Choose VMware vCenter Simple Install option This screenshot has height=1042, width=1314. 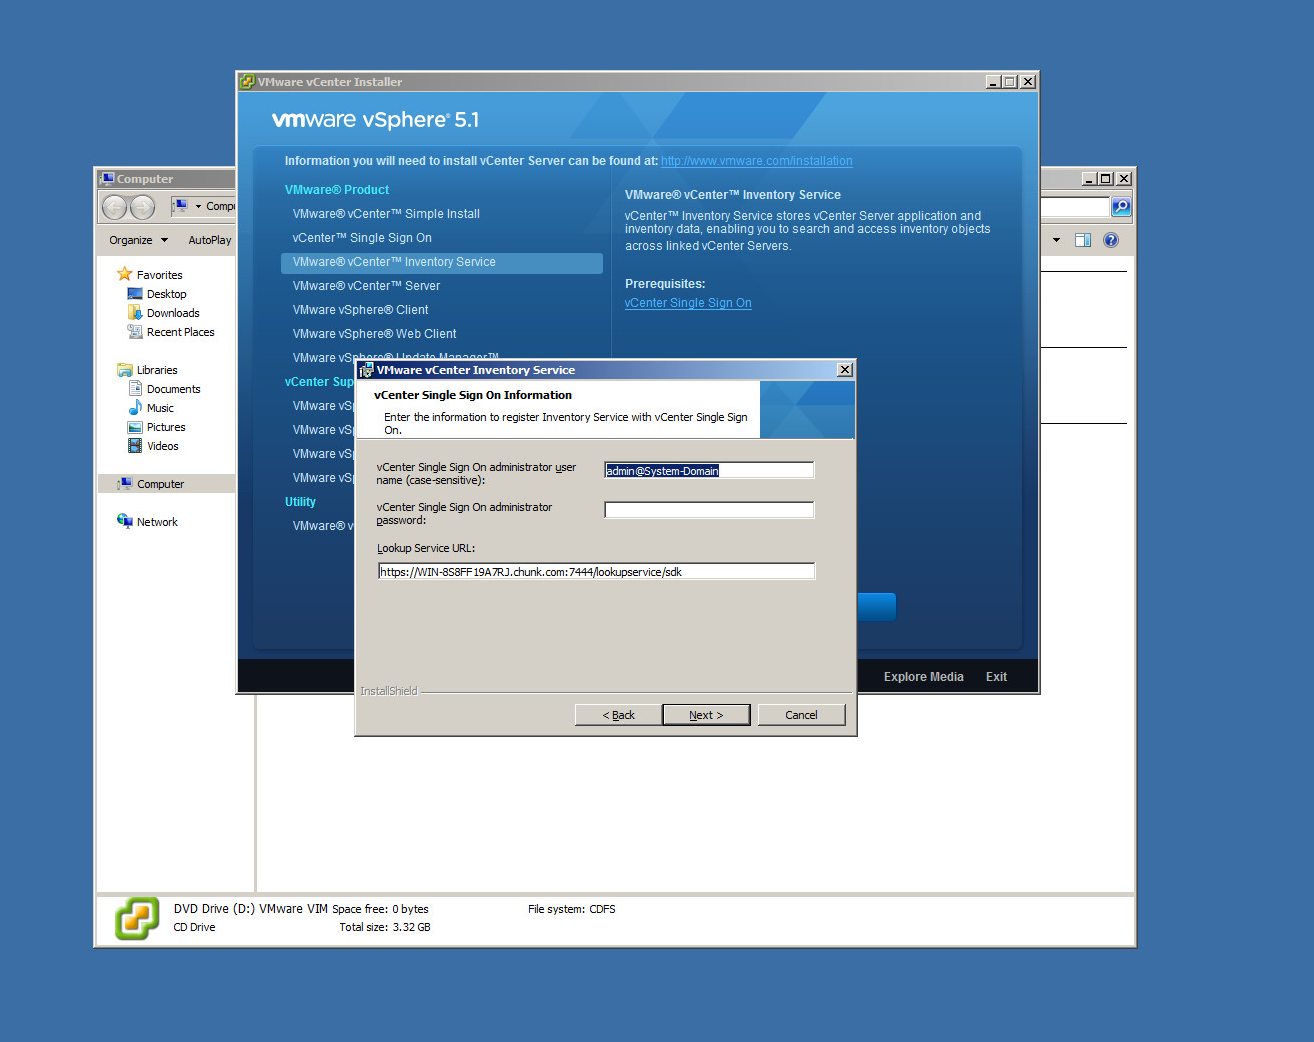pyautogui.click(x=386, y=214)
